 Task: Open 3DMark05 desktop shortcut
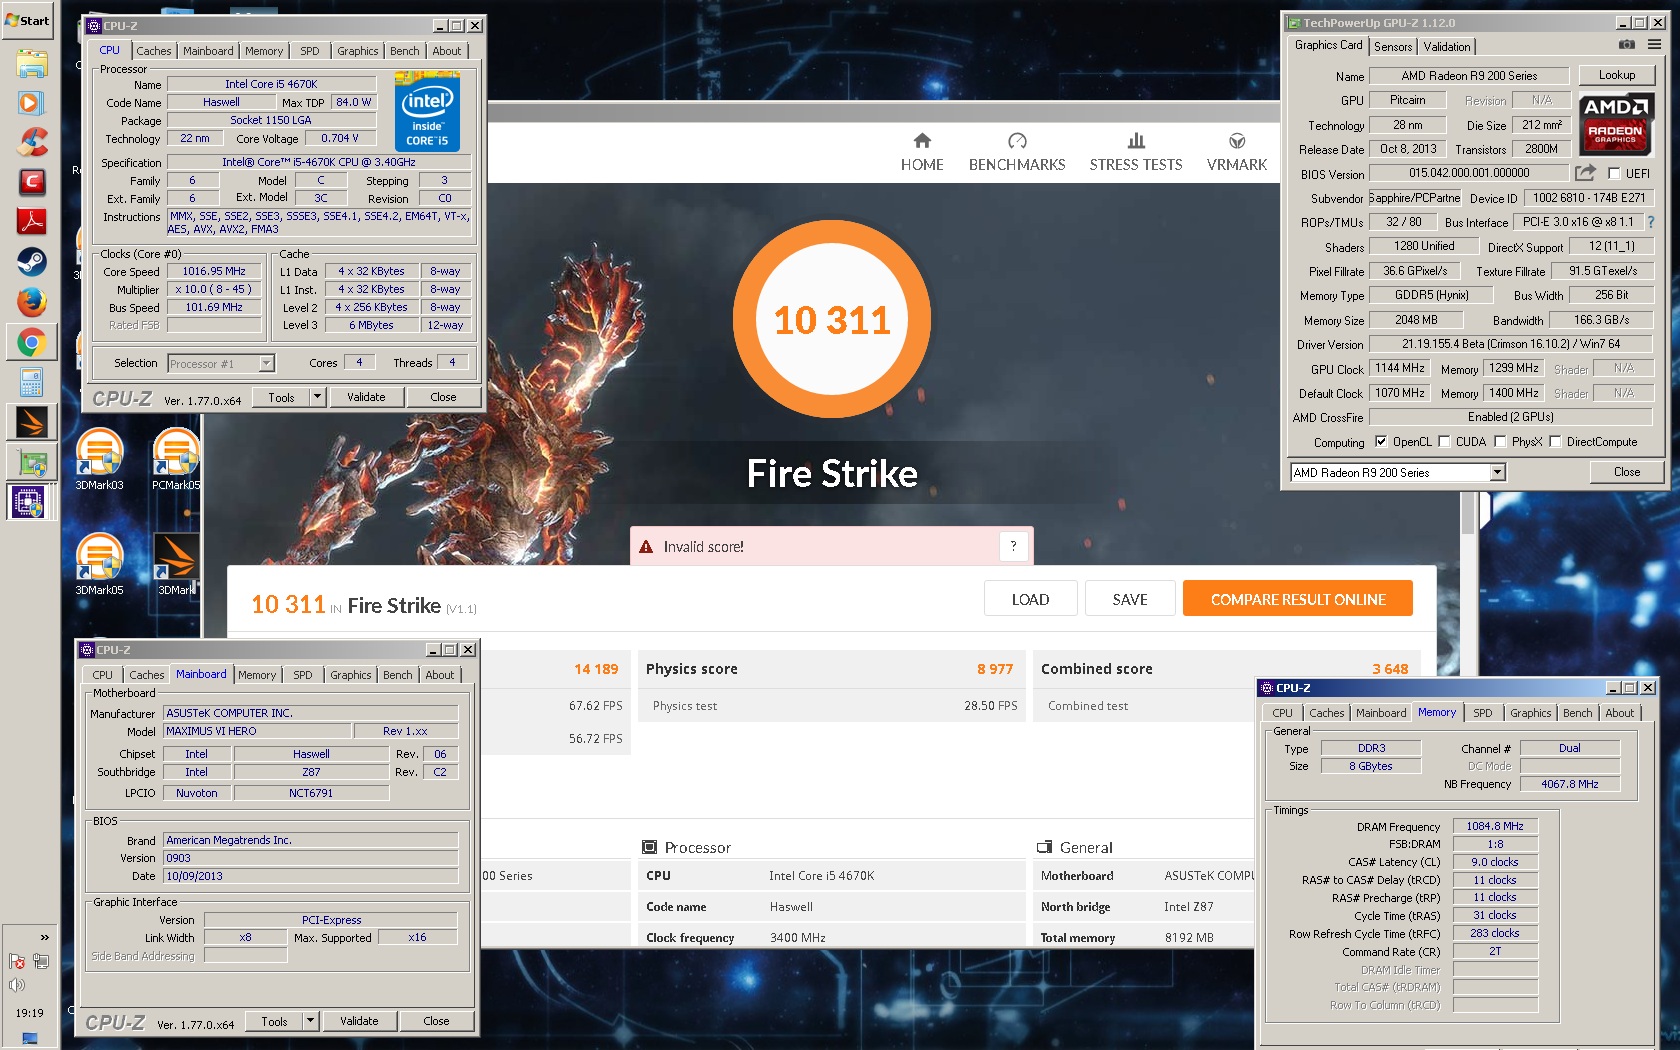(99, 565)
